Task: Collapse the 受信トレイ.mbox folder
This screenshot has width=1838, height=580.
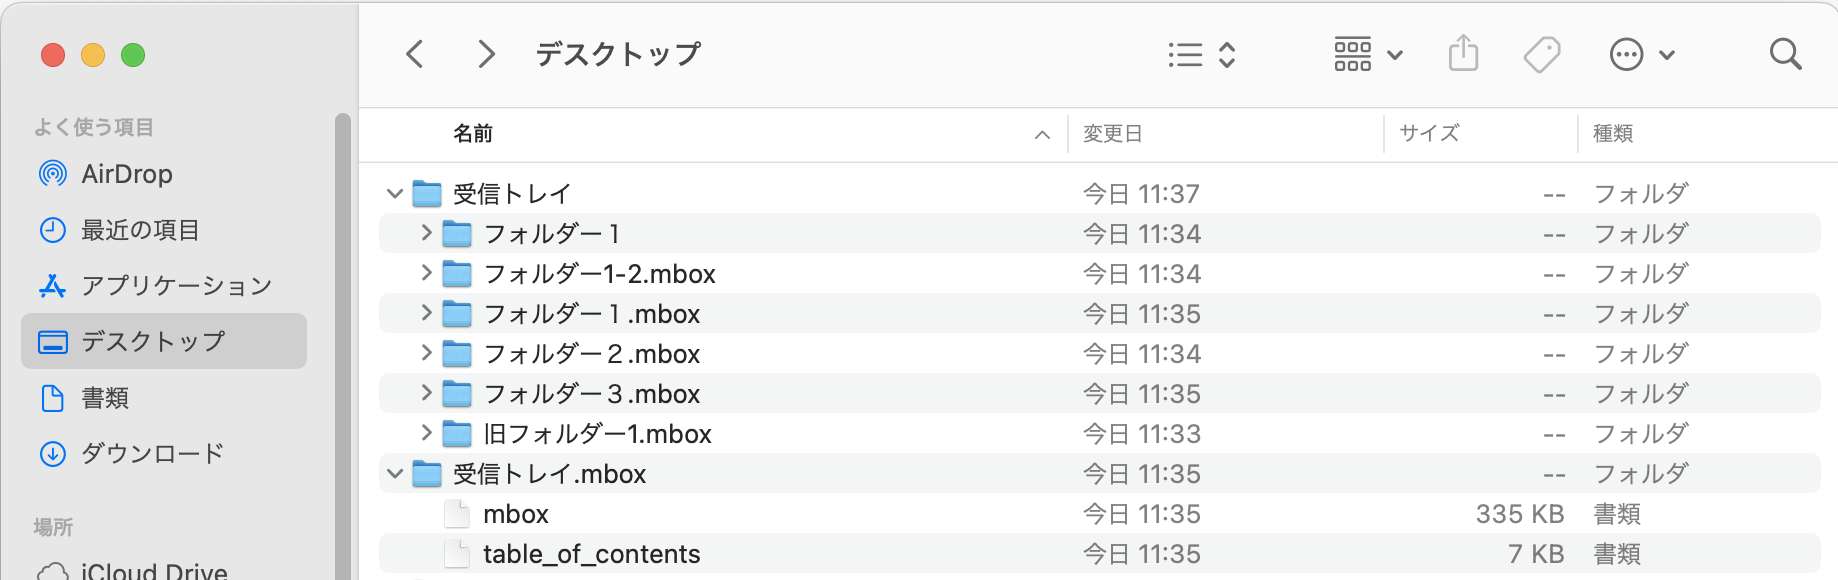Action: coord(395,473)
